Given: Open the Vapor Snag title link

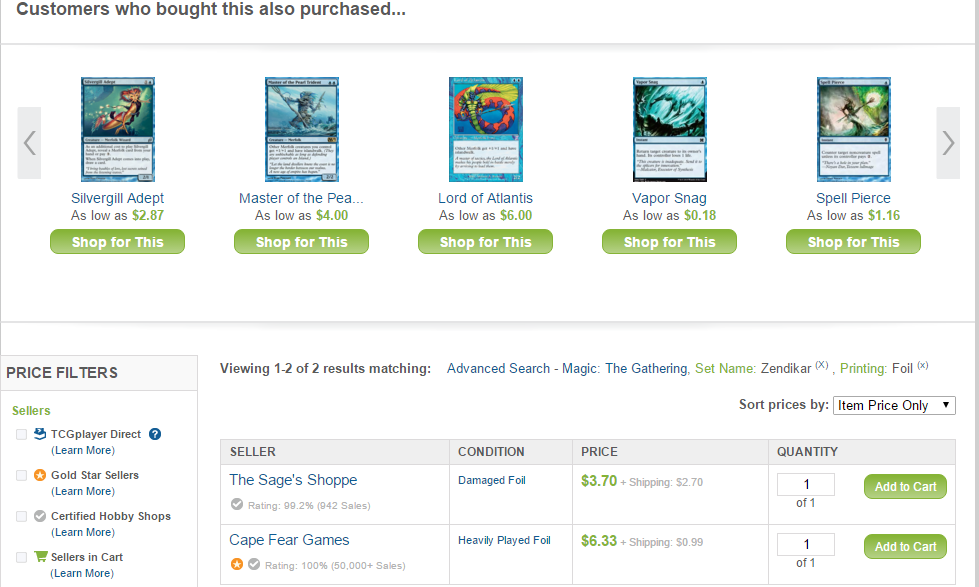Looking at the screenshot, I should [x=669, y=198].
